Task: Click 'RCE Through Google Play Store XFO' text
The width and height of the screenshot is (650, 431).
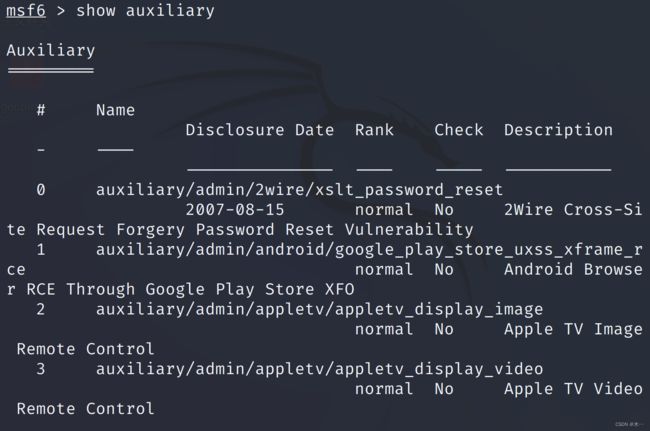Action: [x=190, y=290]
